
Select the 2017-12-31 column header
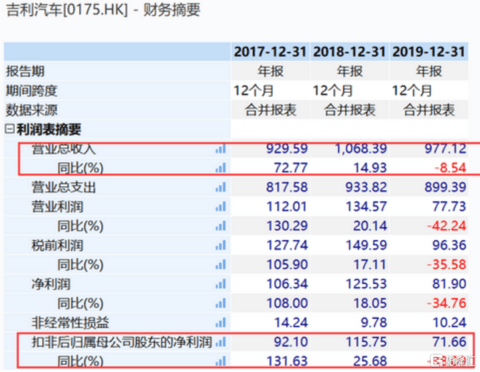(x=270, y=52)
